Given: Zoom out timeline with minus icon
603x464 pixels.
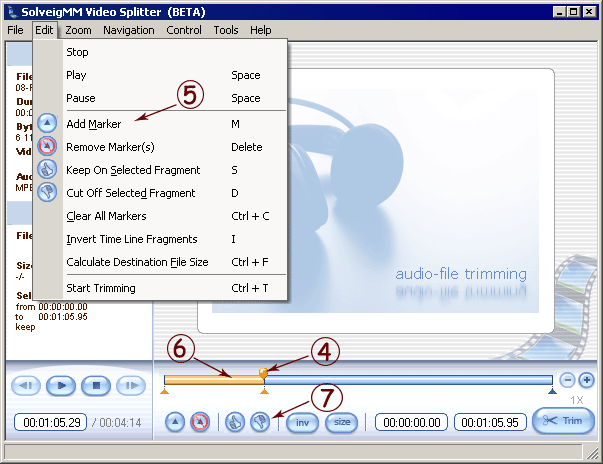Looking at the screenshot, I should [567, 381].
